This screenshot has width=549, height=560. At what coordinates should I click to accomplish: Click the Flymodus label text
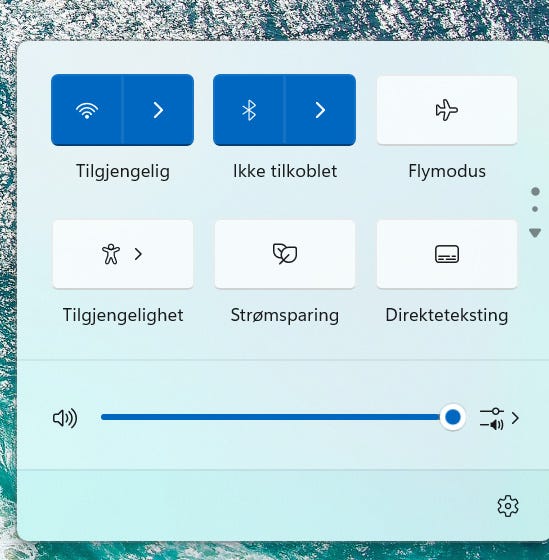[447, 171]
